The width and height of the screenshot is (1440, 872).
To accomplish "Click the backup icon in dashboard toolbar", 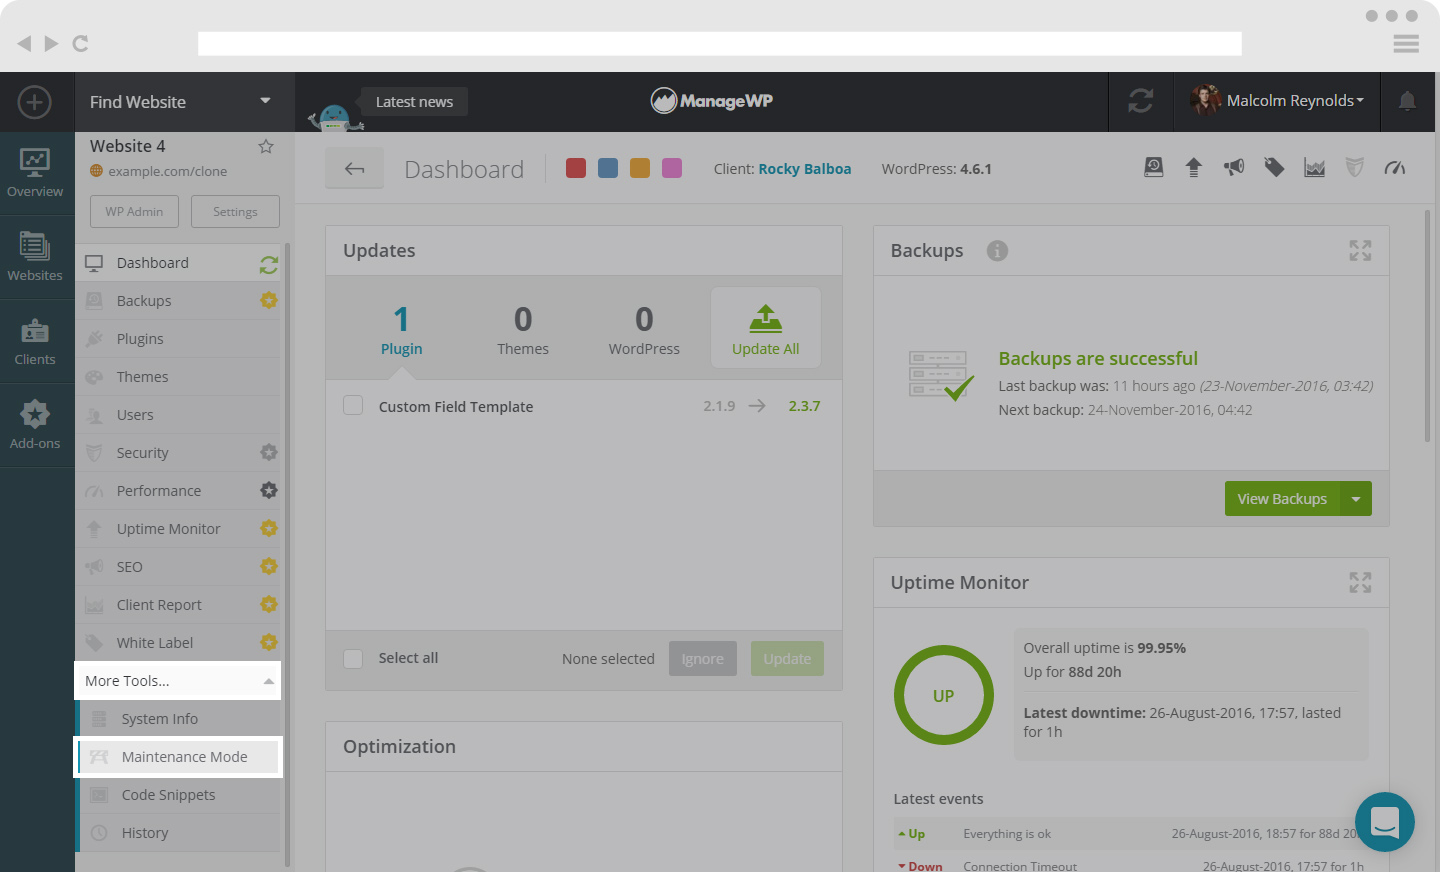I will 1154,167.
